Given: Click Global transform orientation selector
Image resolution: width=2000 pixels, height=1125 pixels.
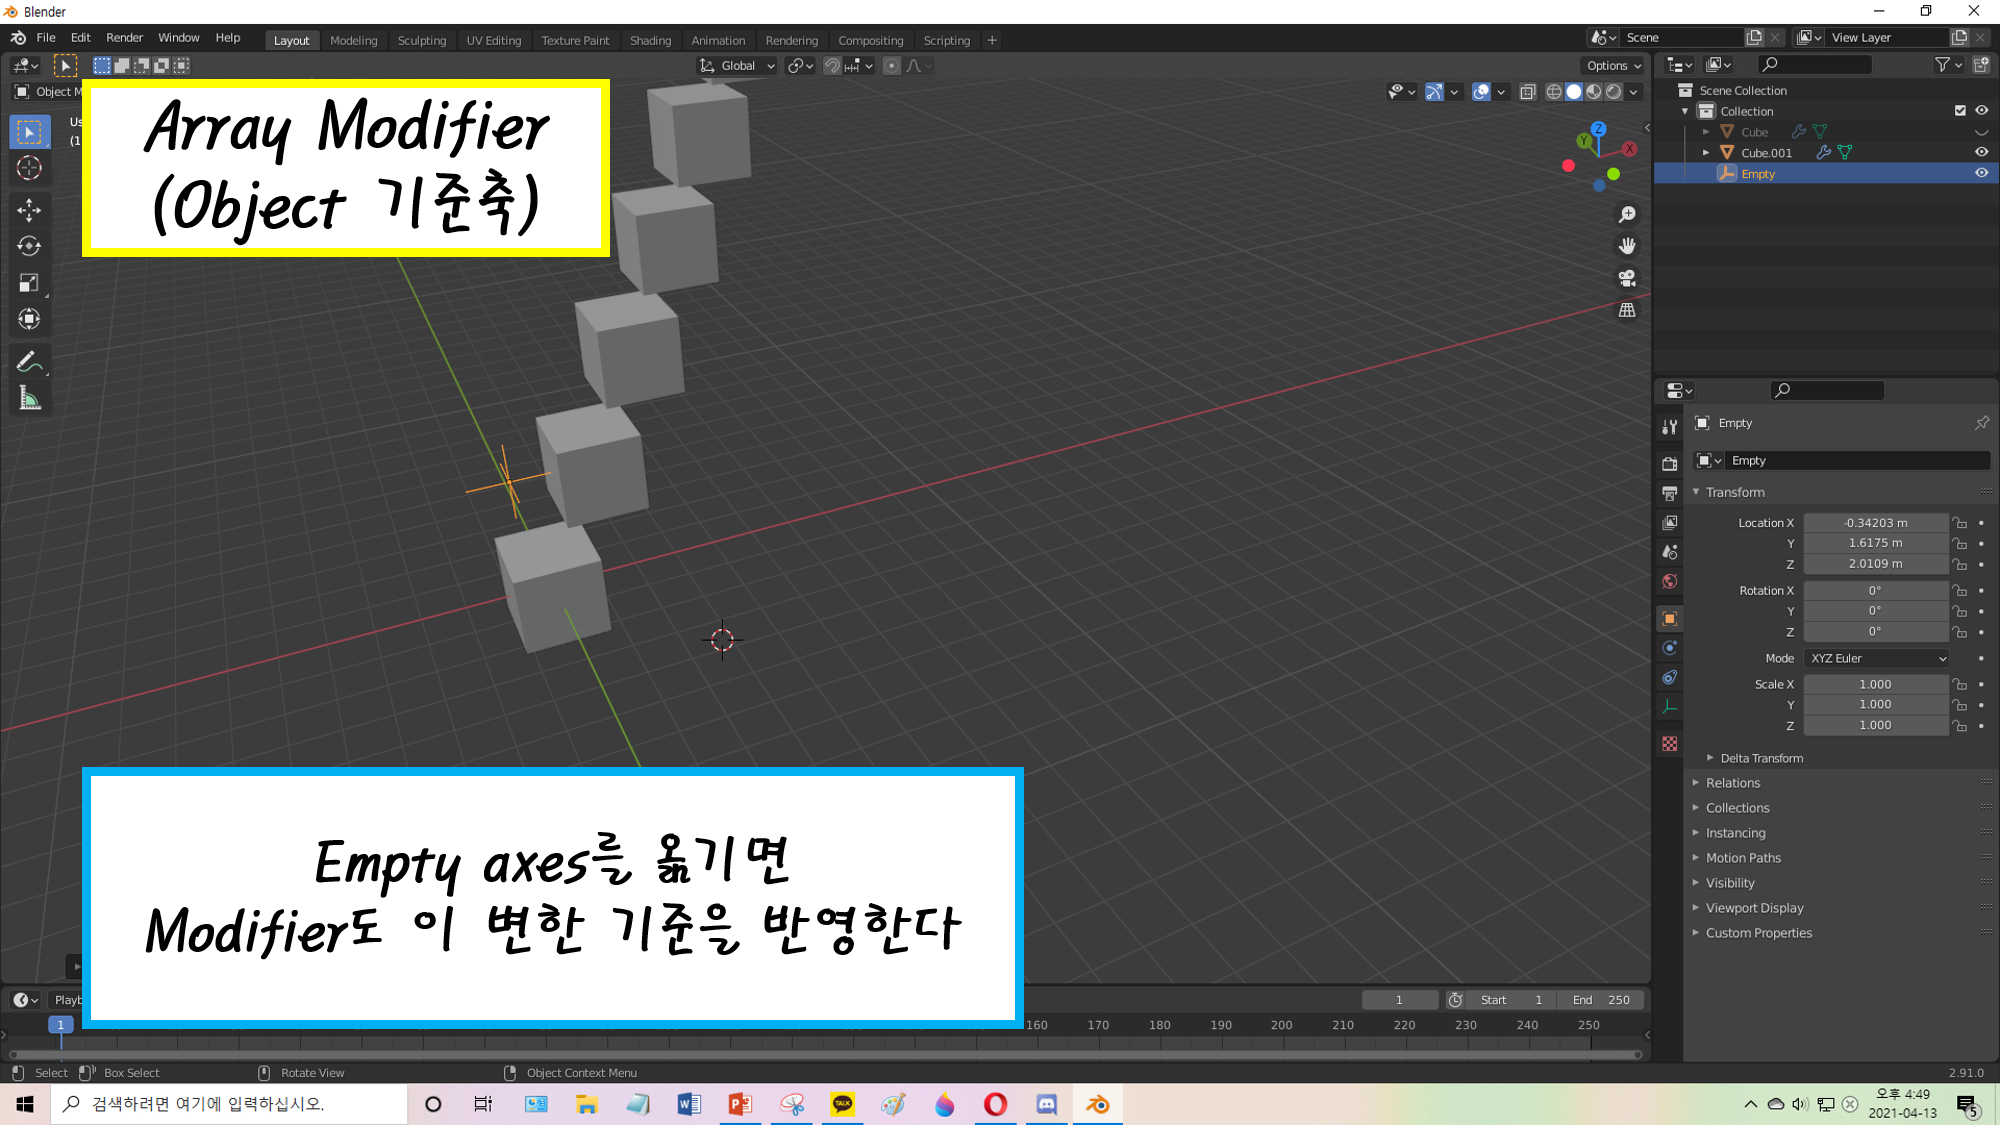Looking at the screenshot, I should pos(738,66).
